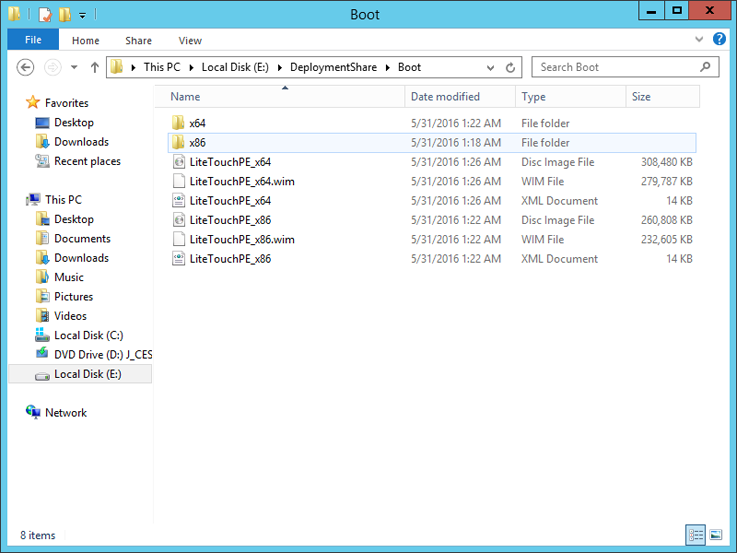737x553 pixels.
Task: Open address bar previous locations dropdown
Action: (x=491, y=68)
